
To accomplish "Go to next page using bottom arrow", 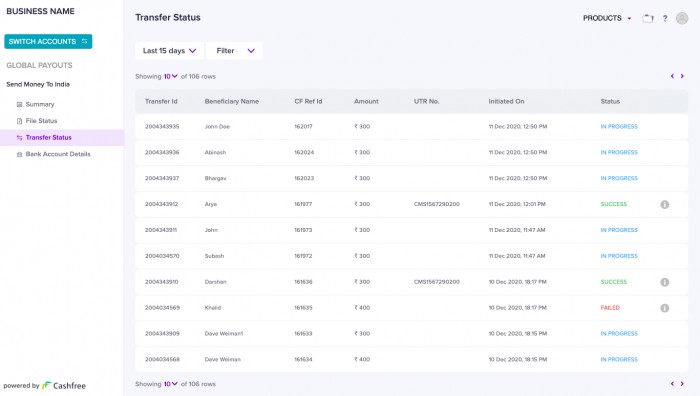I will tap(682, 384).
